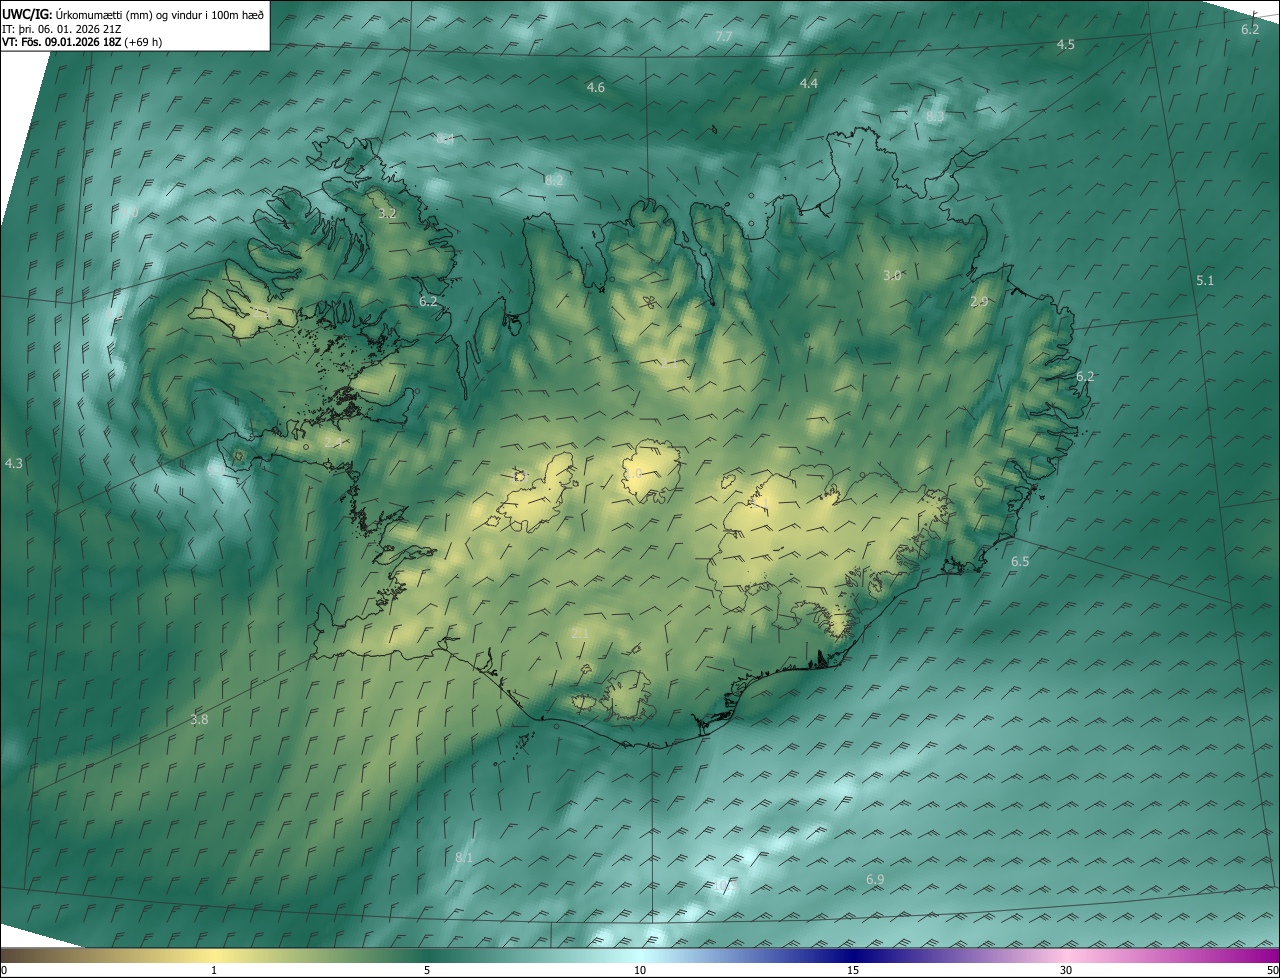Click the 1 tick on the color scale

pyautogui.click(x=214, y=971)
